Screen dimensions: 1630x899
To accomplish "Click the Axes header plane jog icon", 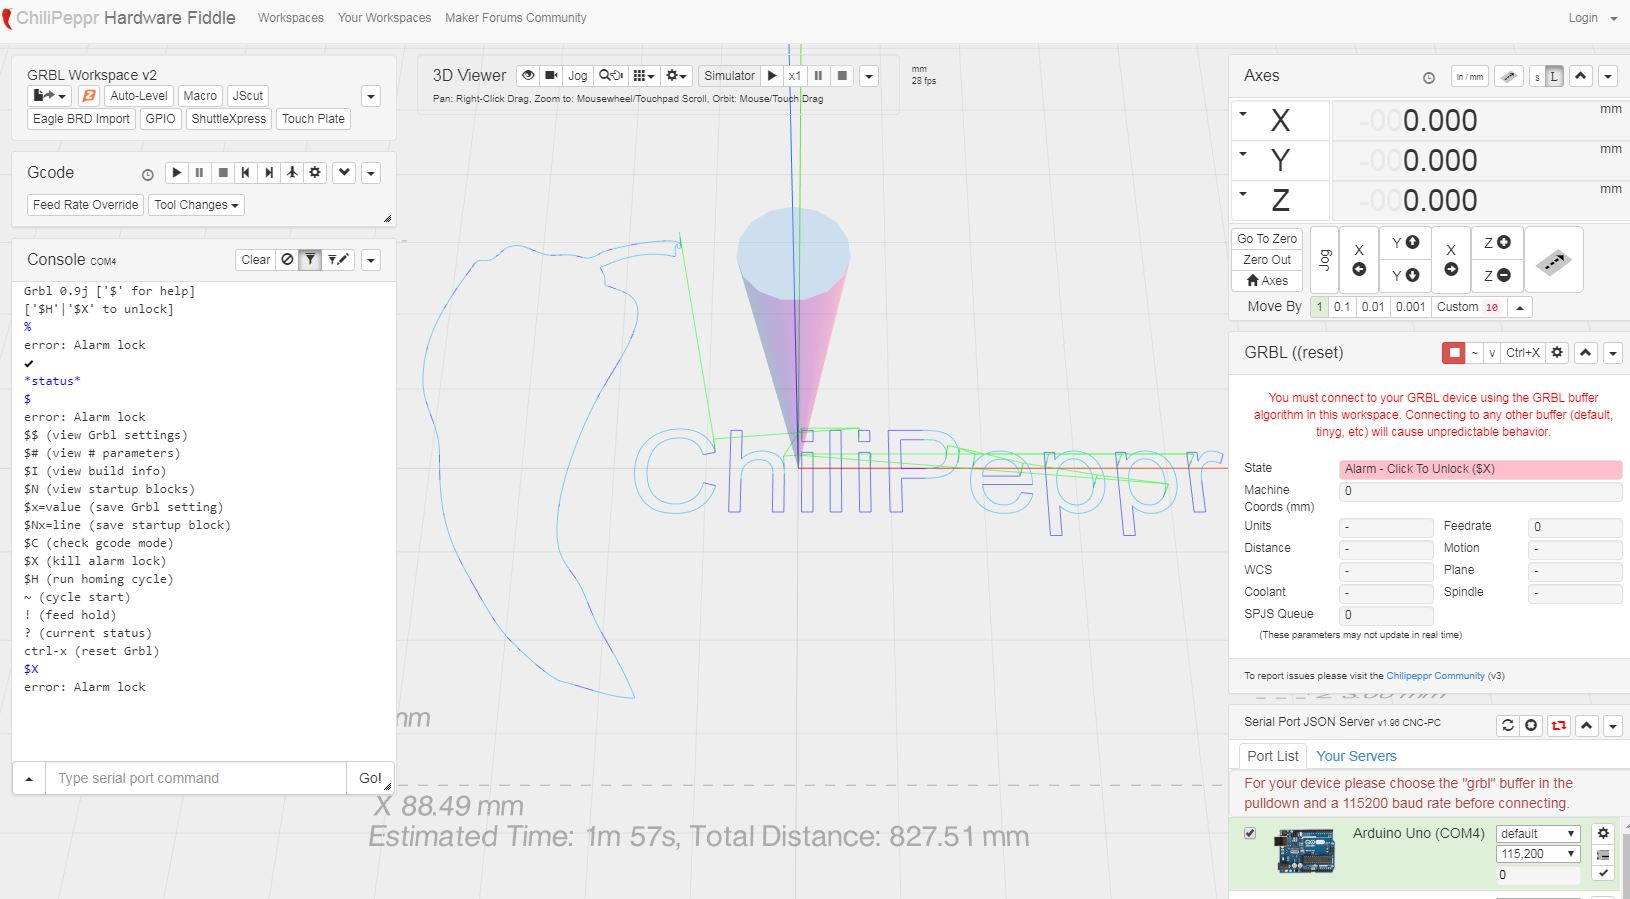I will click(x=1509, y=77).
